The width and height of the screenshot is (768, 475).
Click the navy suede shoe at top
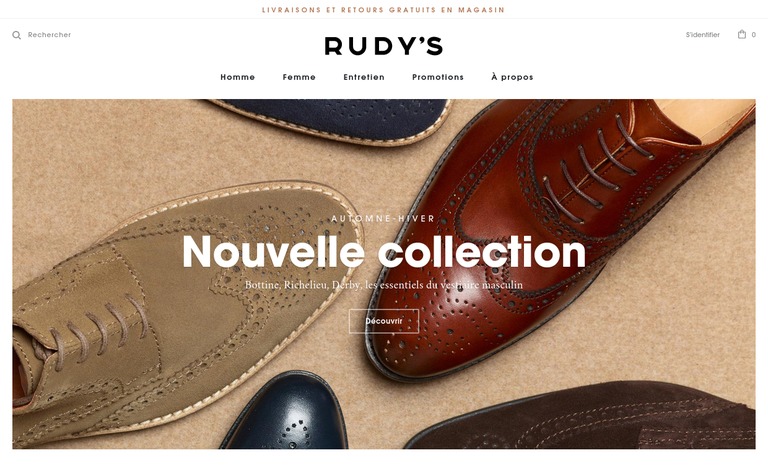(x=333, y=119)
